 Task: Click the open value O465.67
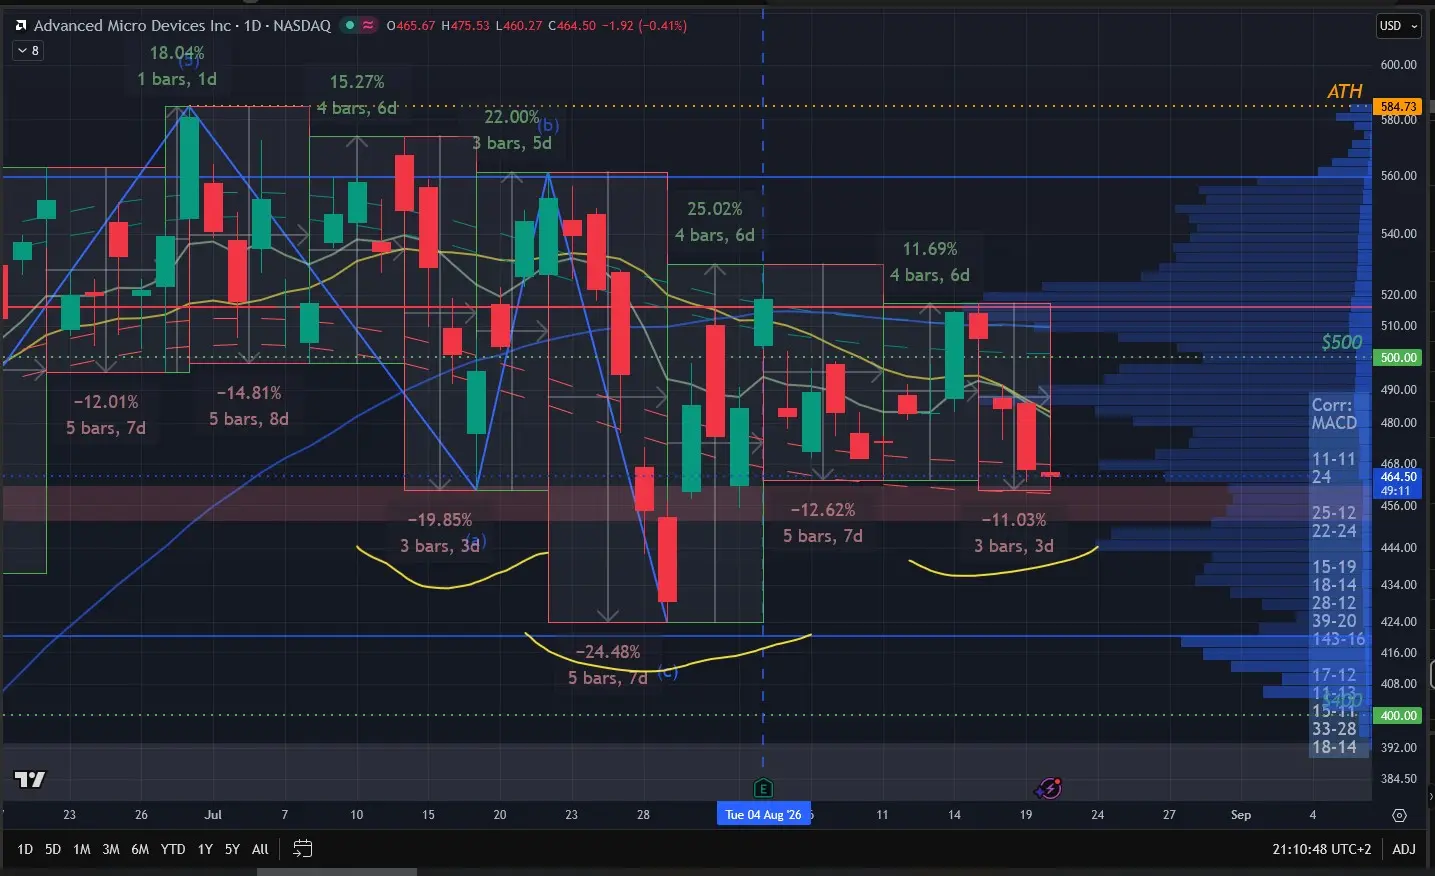411,26
